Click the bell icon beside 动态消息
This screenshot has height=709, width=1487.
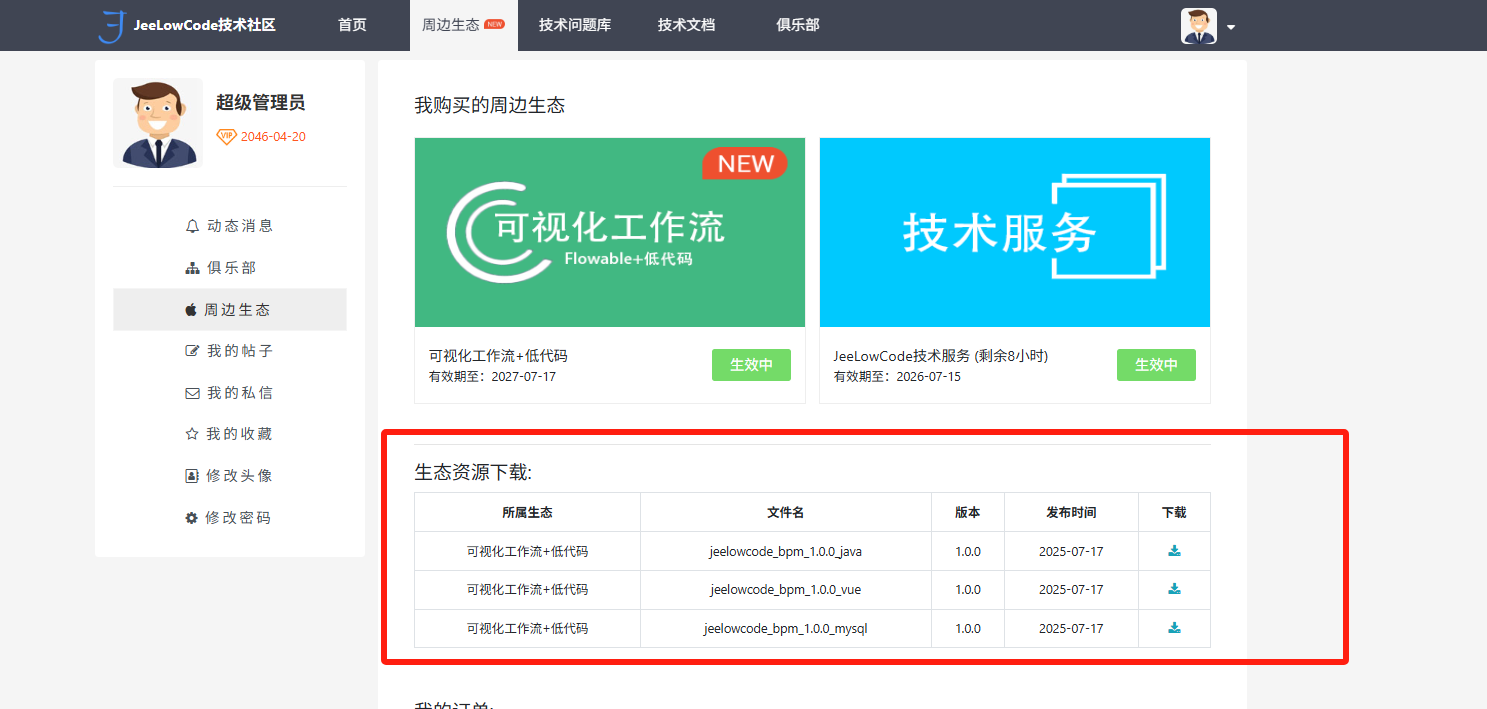[193, 226]
